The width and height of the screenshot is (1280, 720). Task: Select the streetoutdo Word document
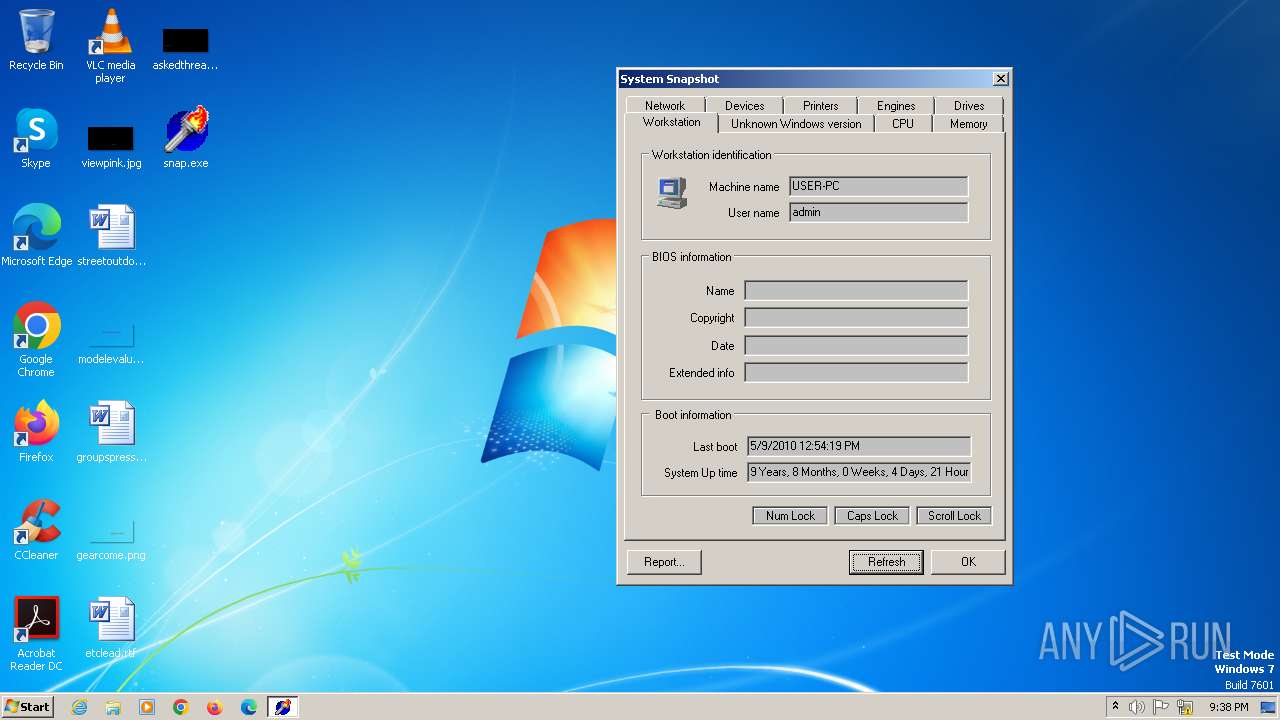click(x=111, y=235)
